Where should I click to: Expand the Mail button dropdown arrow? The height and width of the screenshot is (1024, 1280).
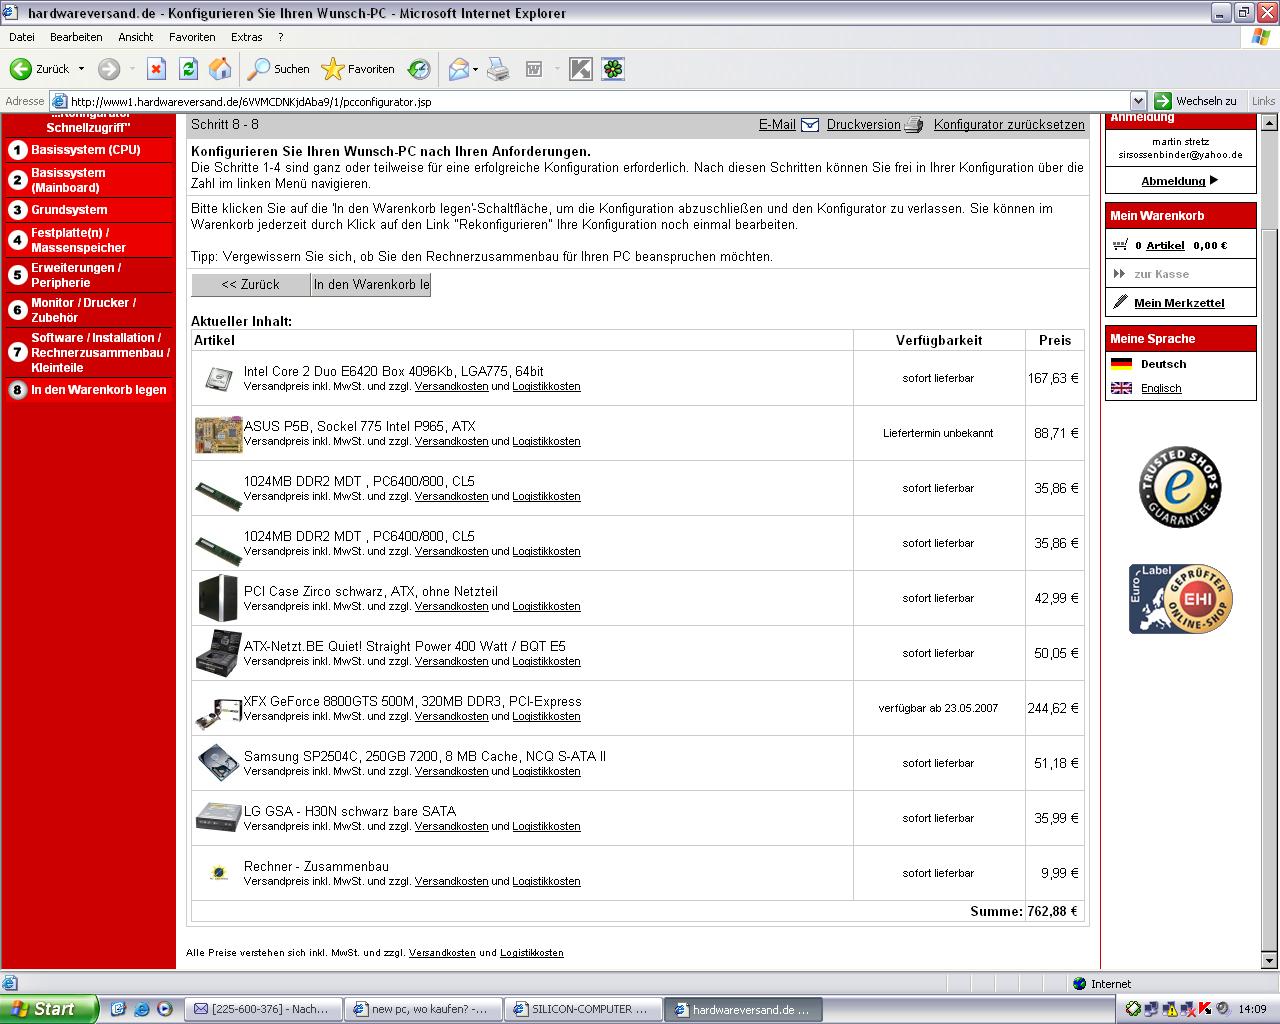[475, 69]
